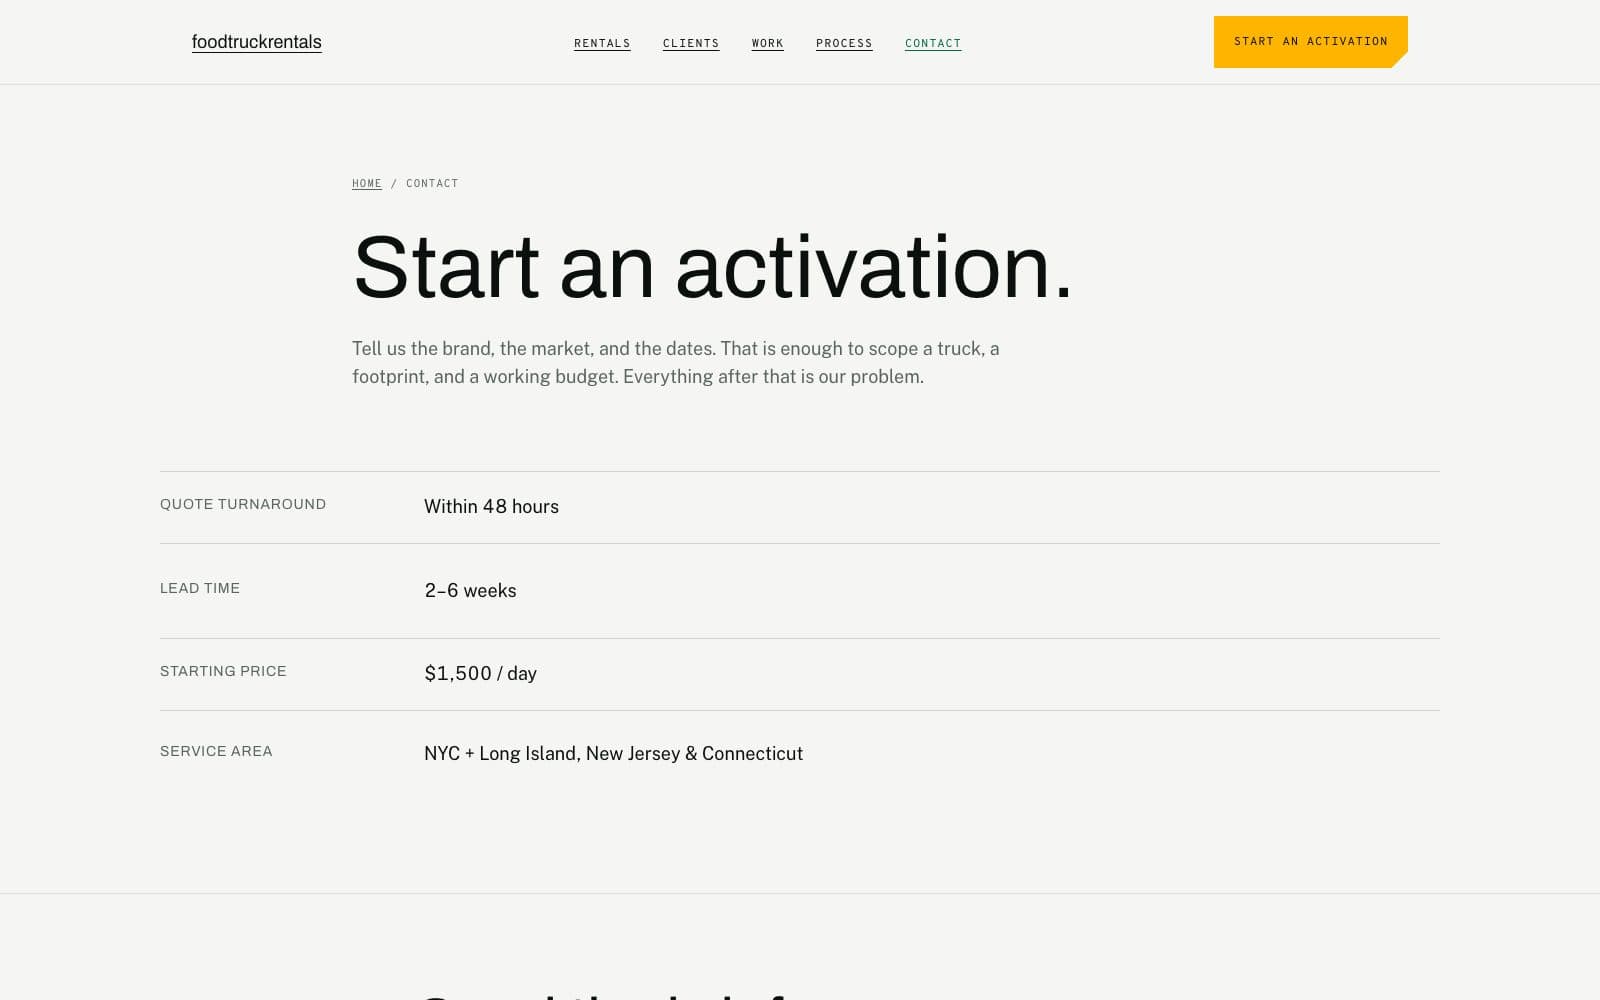1600x1000 pixels.
Task: Select the Contact nav link
Action: [933, 43]
